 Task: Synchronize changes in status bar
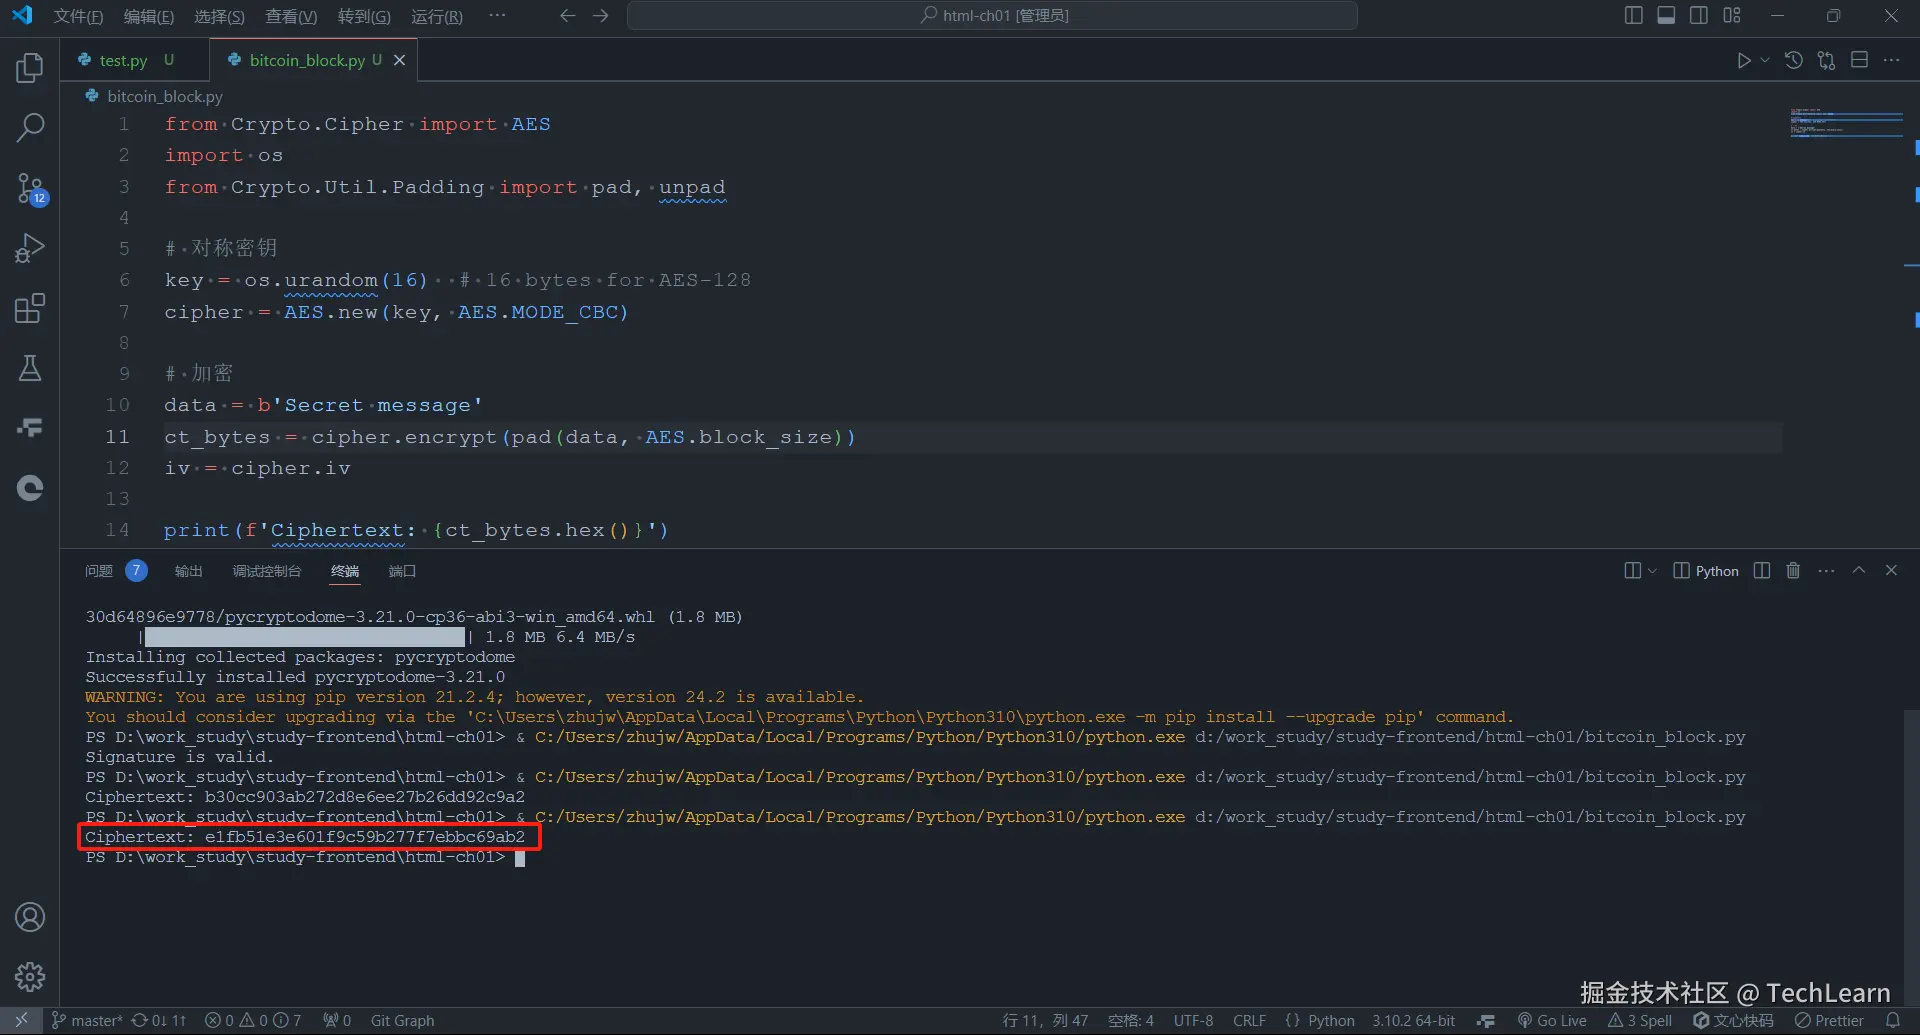click(159, 1021)
